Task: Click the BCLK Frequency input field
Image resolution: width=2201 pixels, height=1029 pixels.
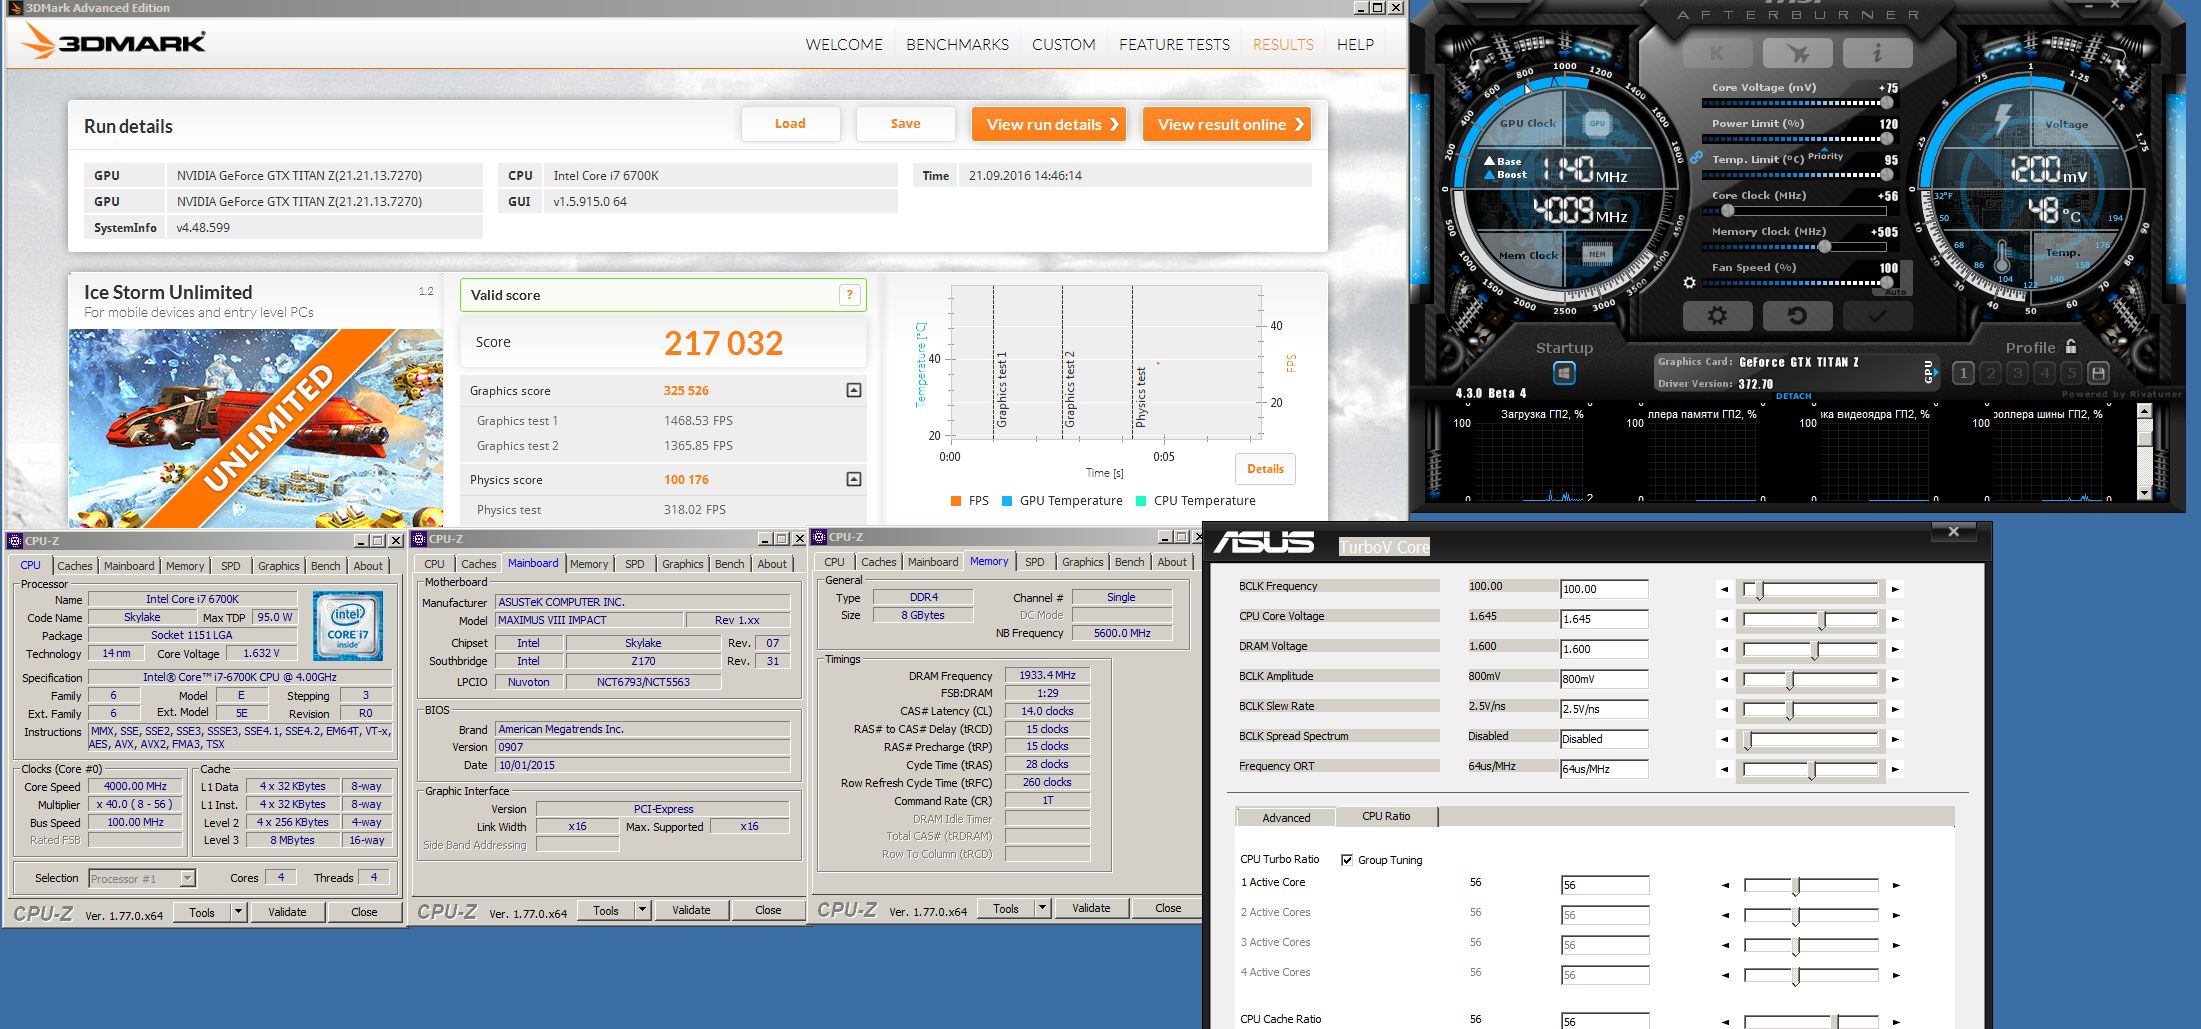Action: [1604, 589]
